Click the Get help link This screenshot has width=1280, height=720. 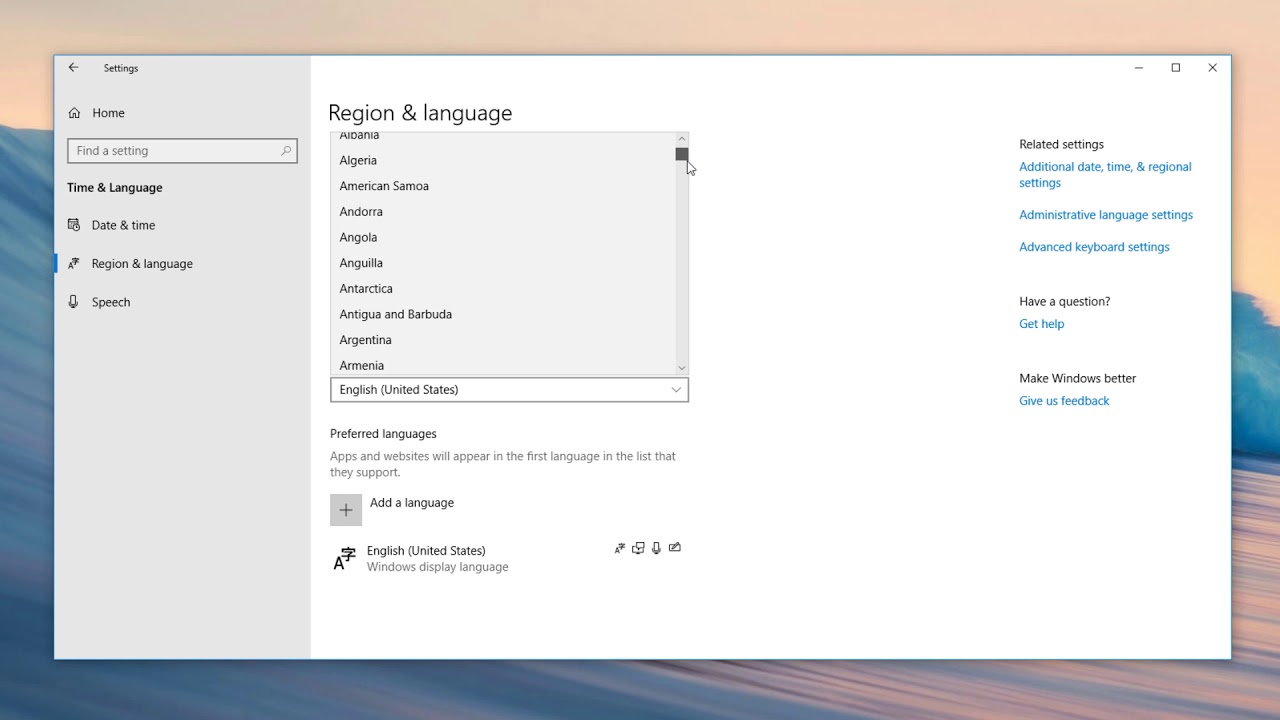pyautogui.click(x=1041, y=324)
